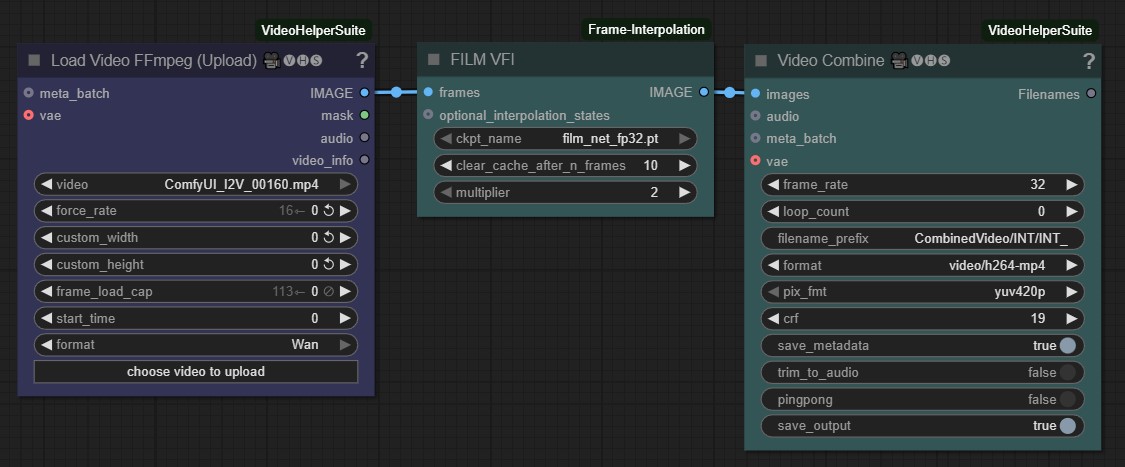Open help for Load Video FFmpeg node
Image resolution: width=1125 pixels, height=467 pixels.
click(x=362, y=61)
